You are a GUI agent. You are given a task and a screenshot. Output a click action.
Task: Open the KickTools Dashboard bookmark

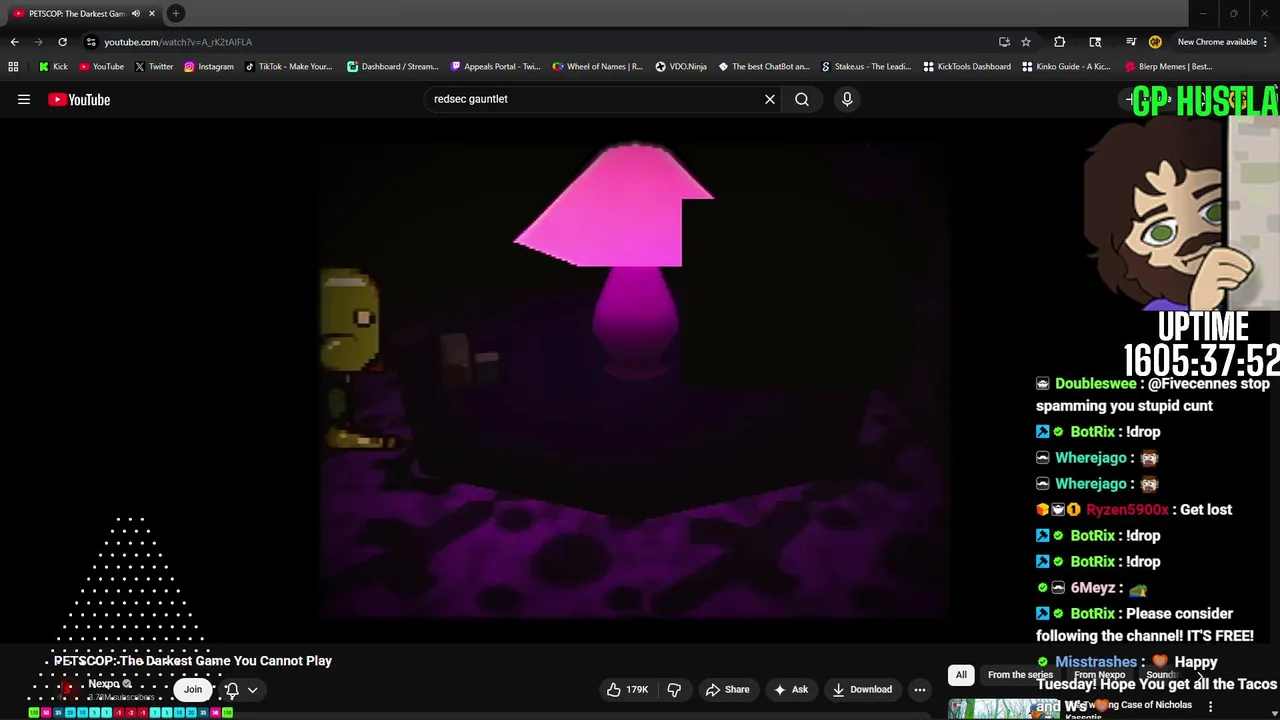967,67
